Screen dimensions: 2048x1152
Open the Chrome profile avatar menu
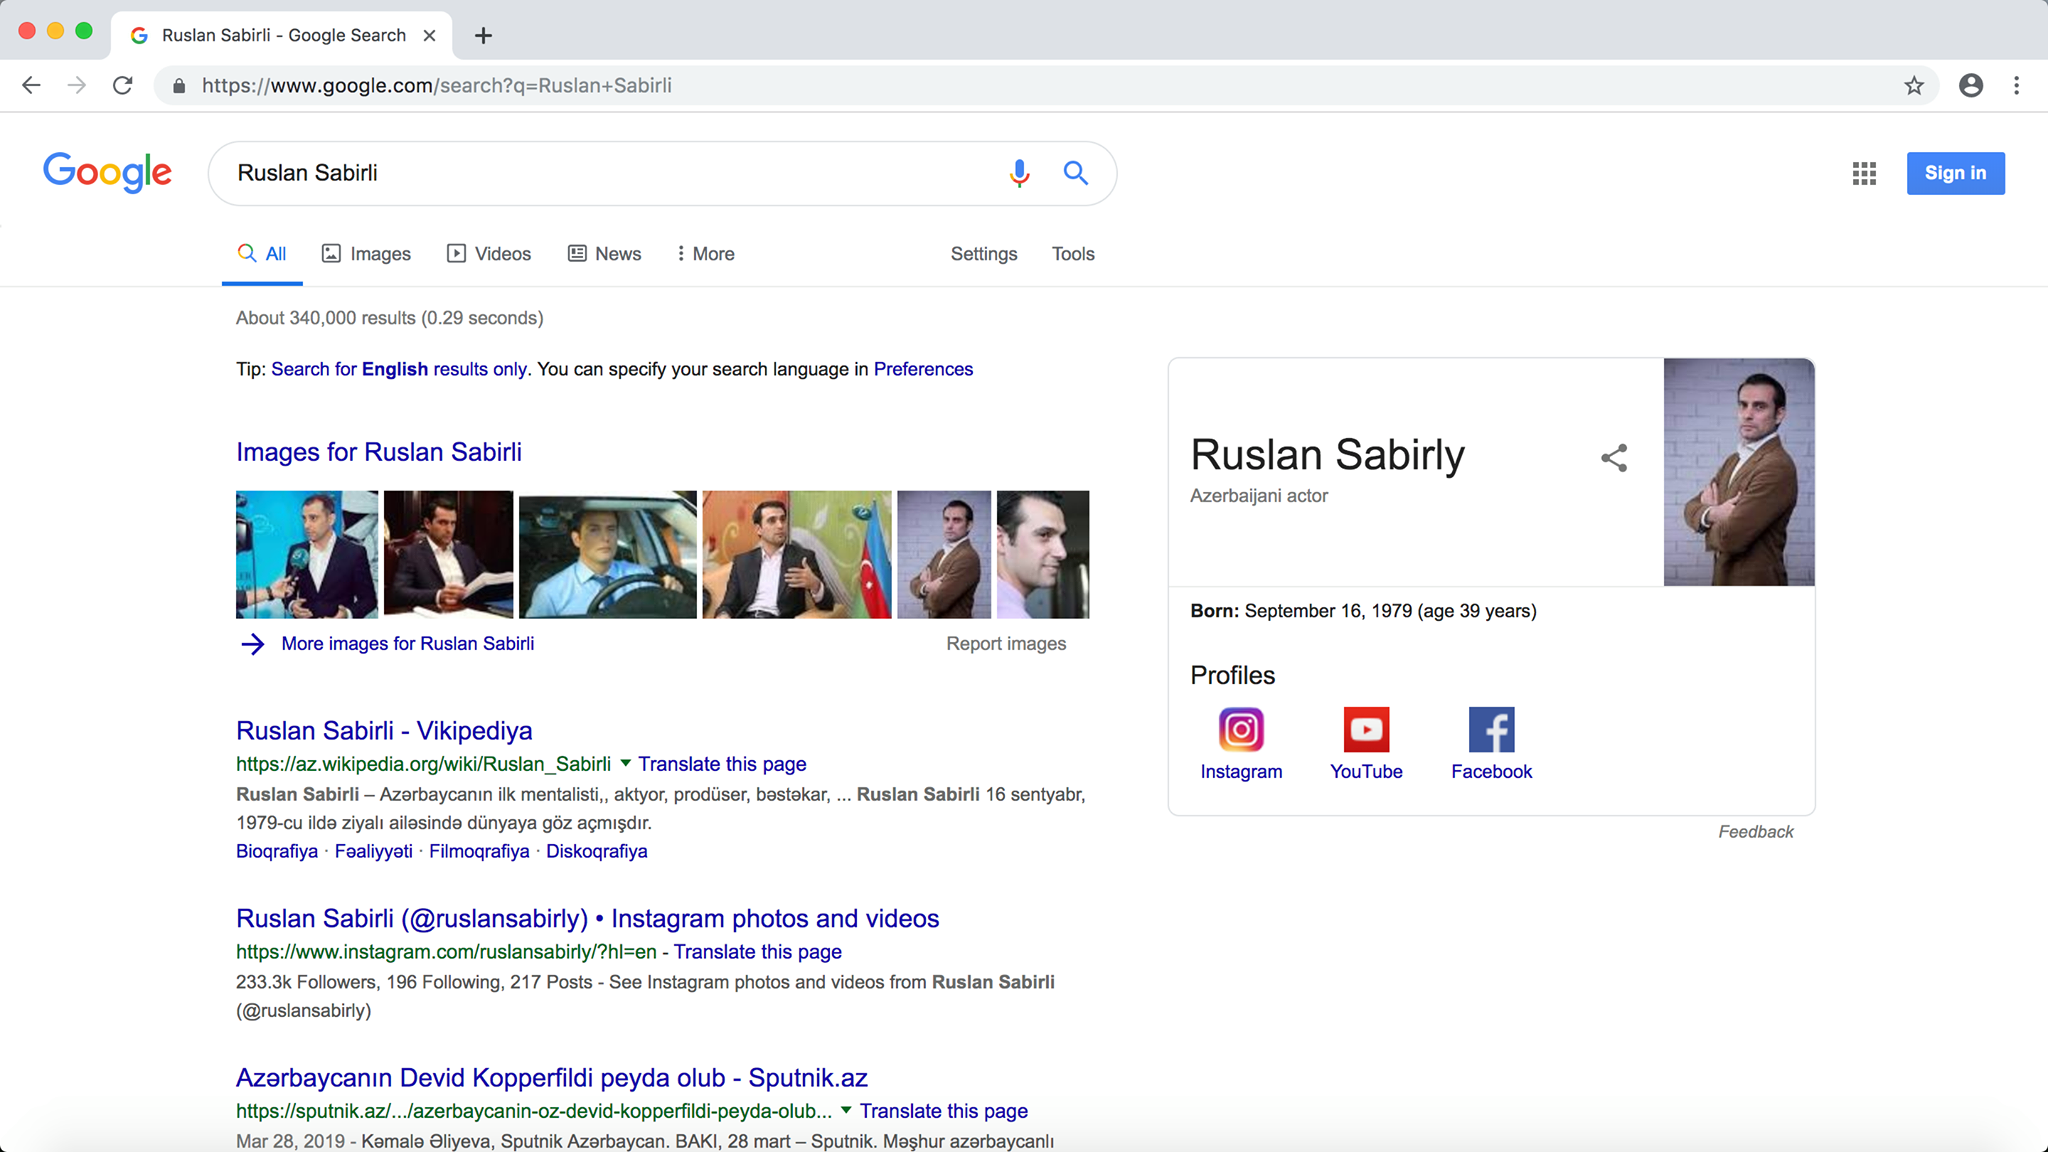1971,85
